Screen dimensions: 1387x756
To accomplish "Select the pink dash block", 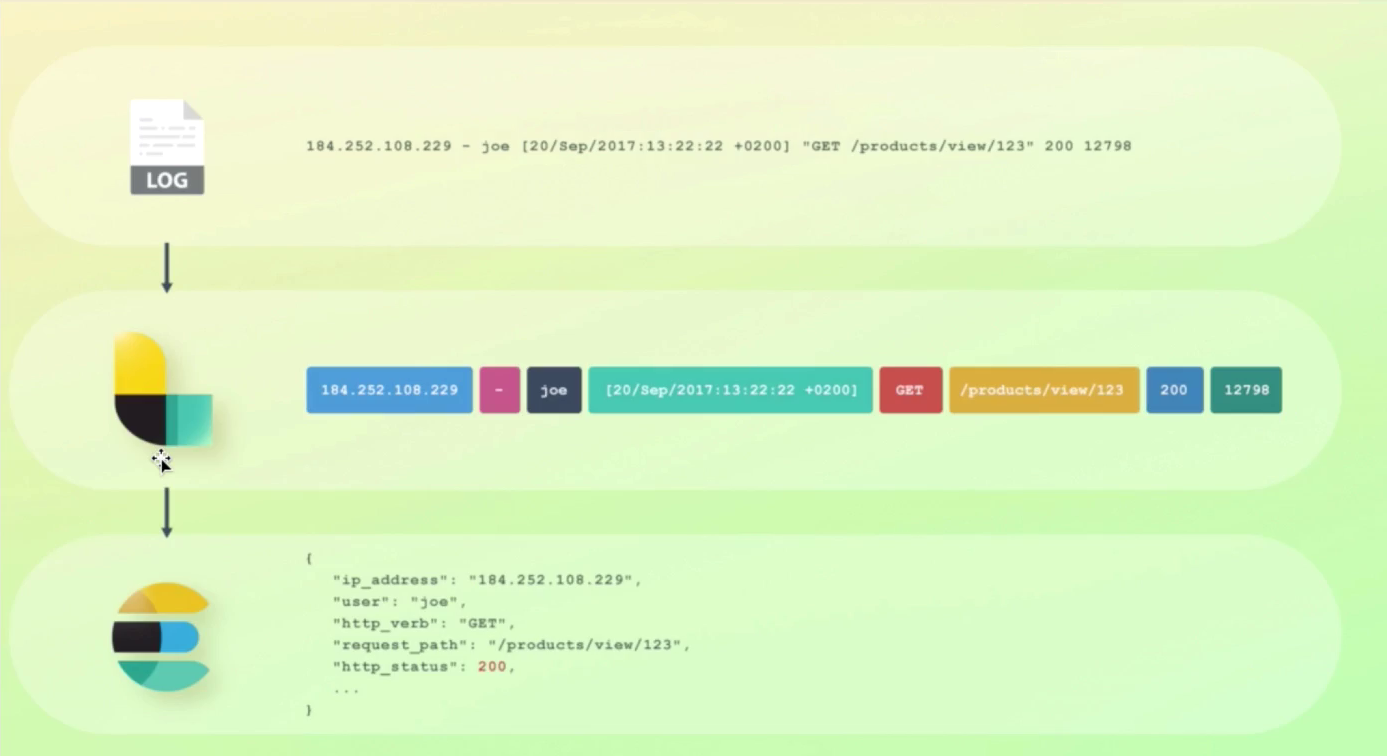I will 500,390.
